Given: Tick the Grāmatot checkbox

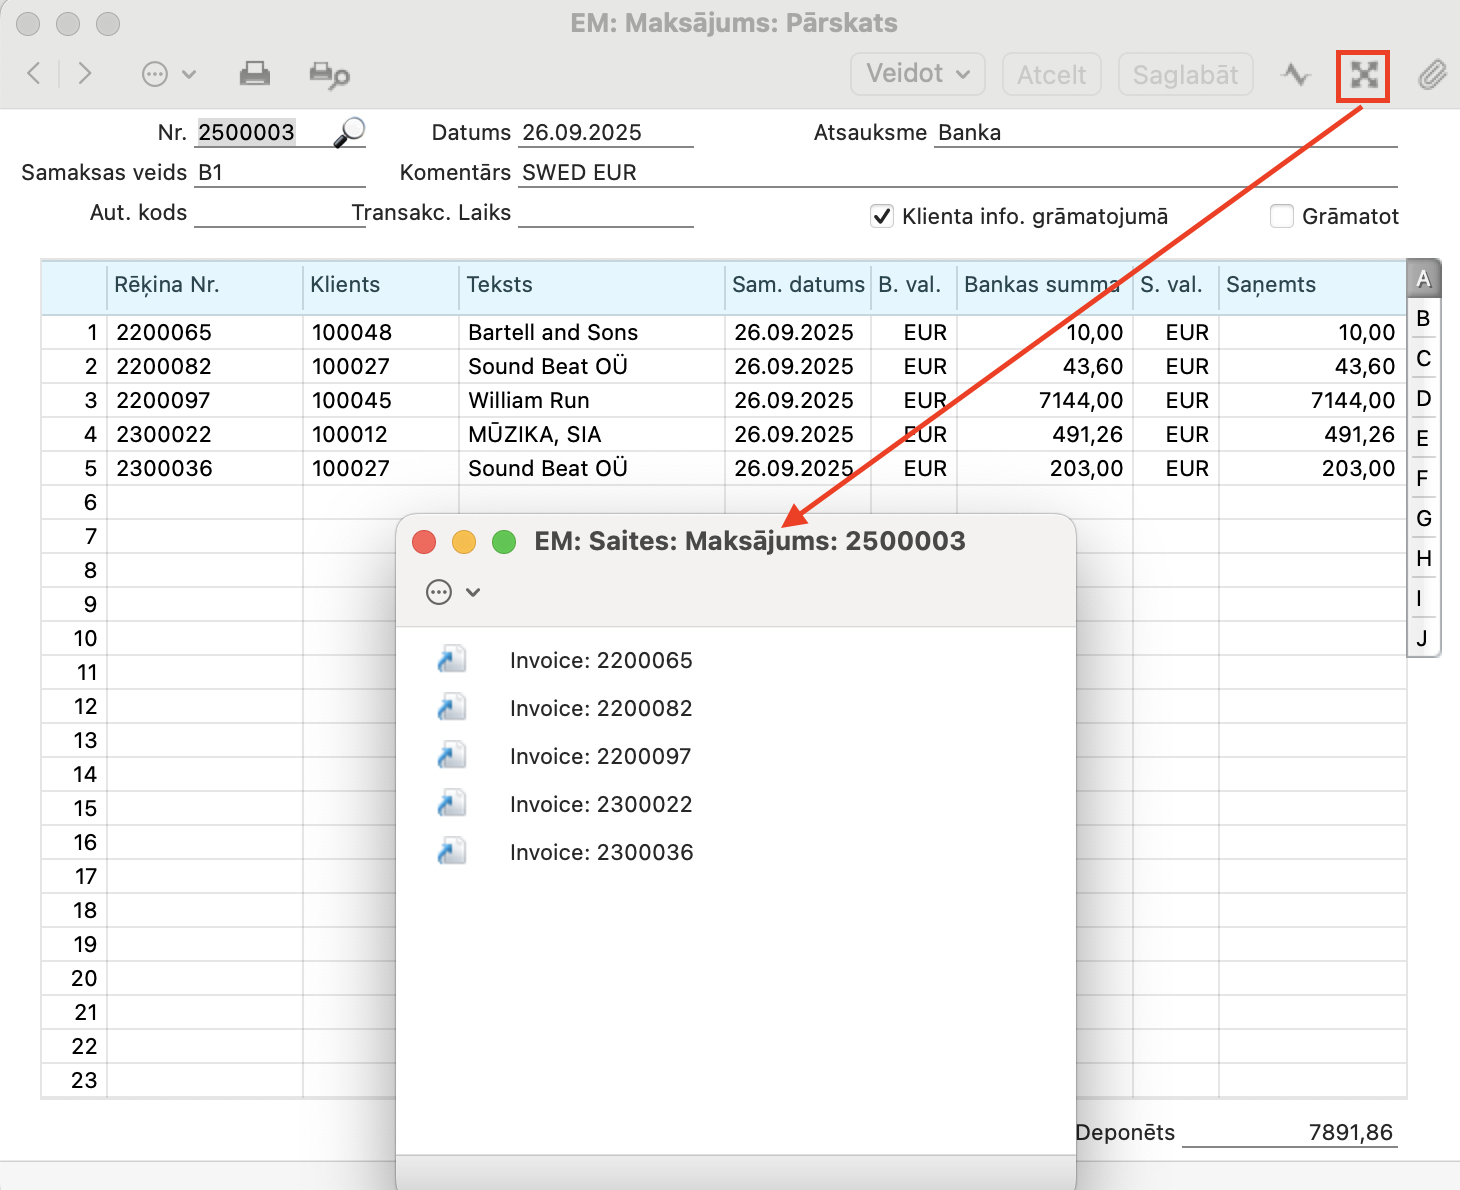Looking at the screenshot, I should coord(1281,216).
